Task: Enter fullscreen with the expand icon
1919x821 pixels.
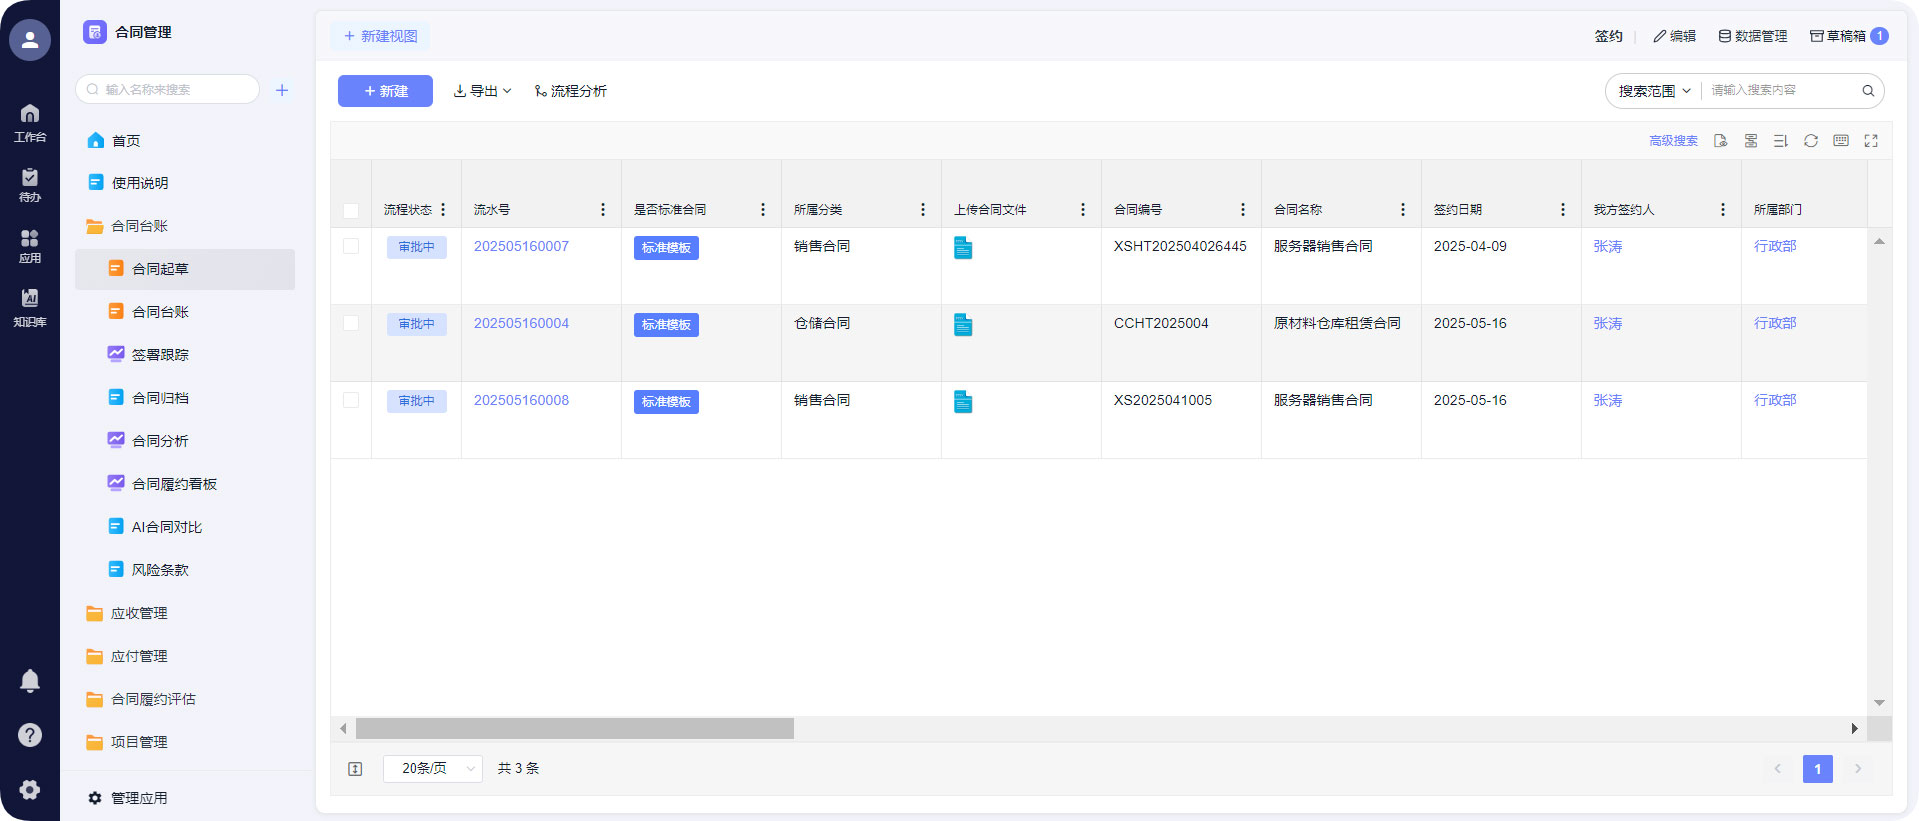Action: point(1870,141)
